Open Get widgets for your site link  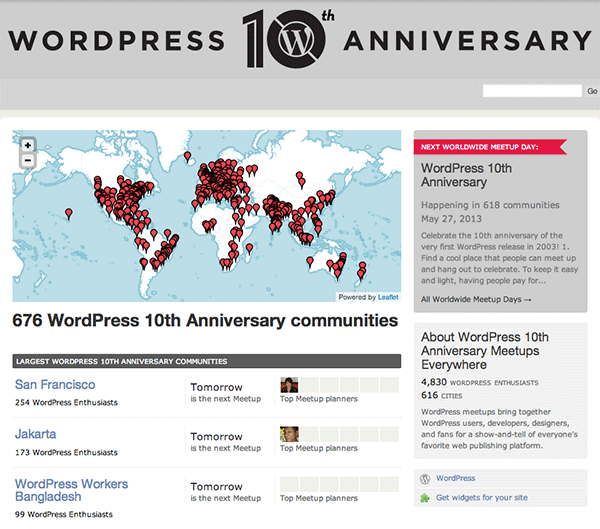482,498
